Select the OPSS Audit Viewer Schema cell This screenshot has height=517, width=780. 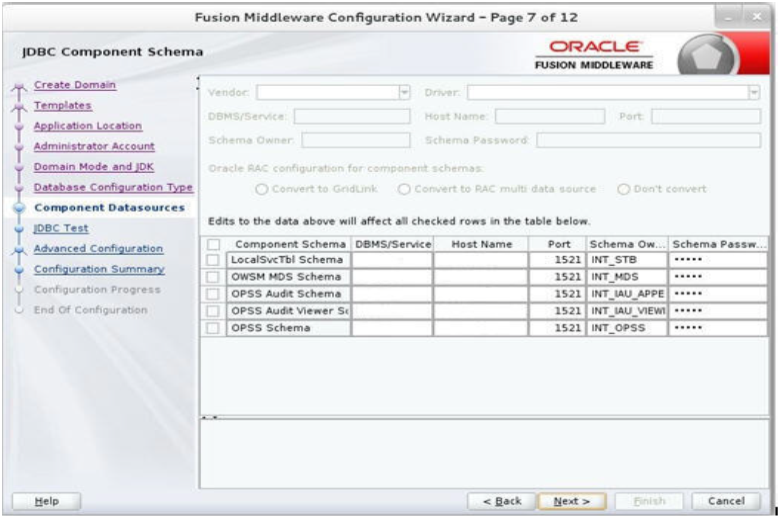click(x=289, y=311)
